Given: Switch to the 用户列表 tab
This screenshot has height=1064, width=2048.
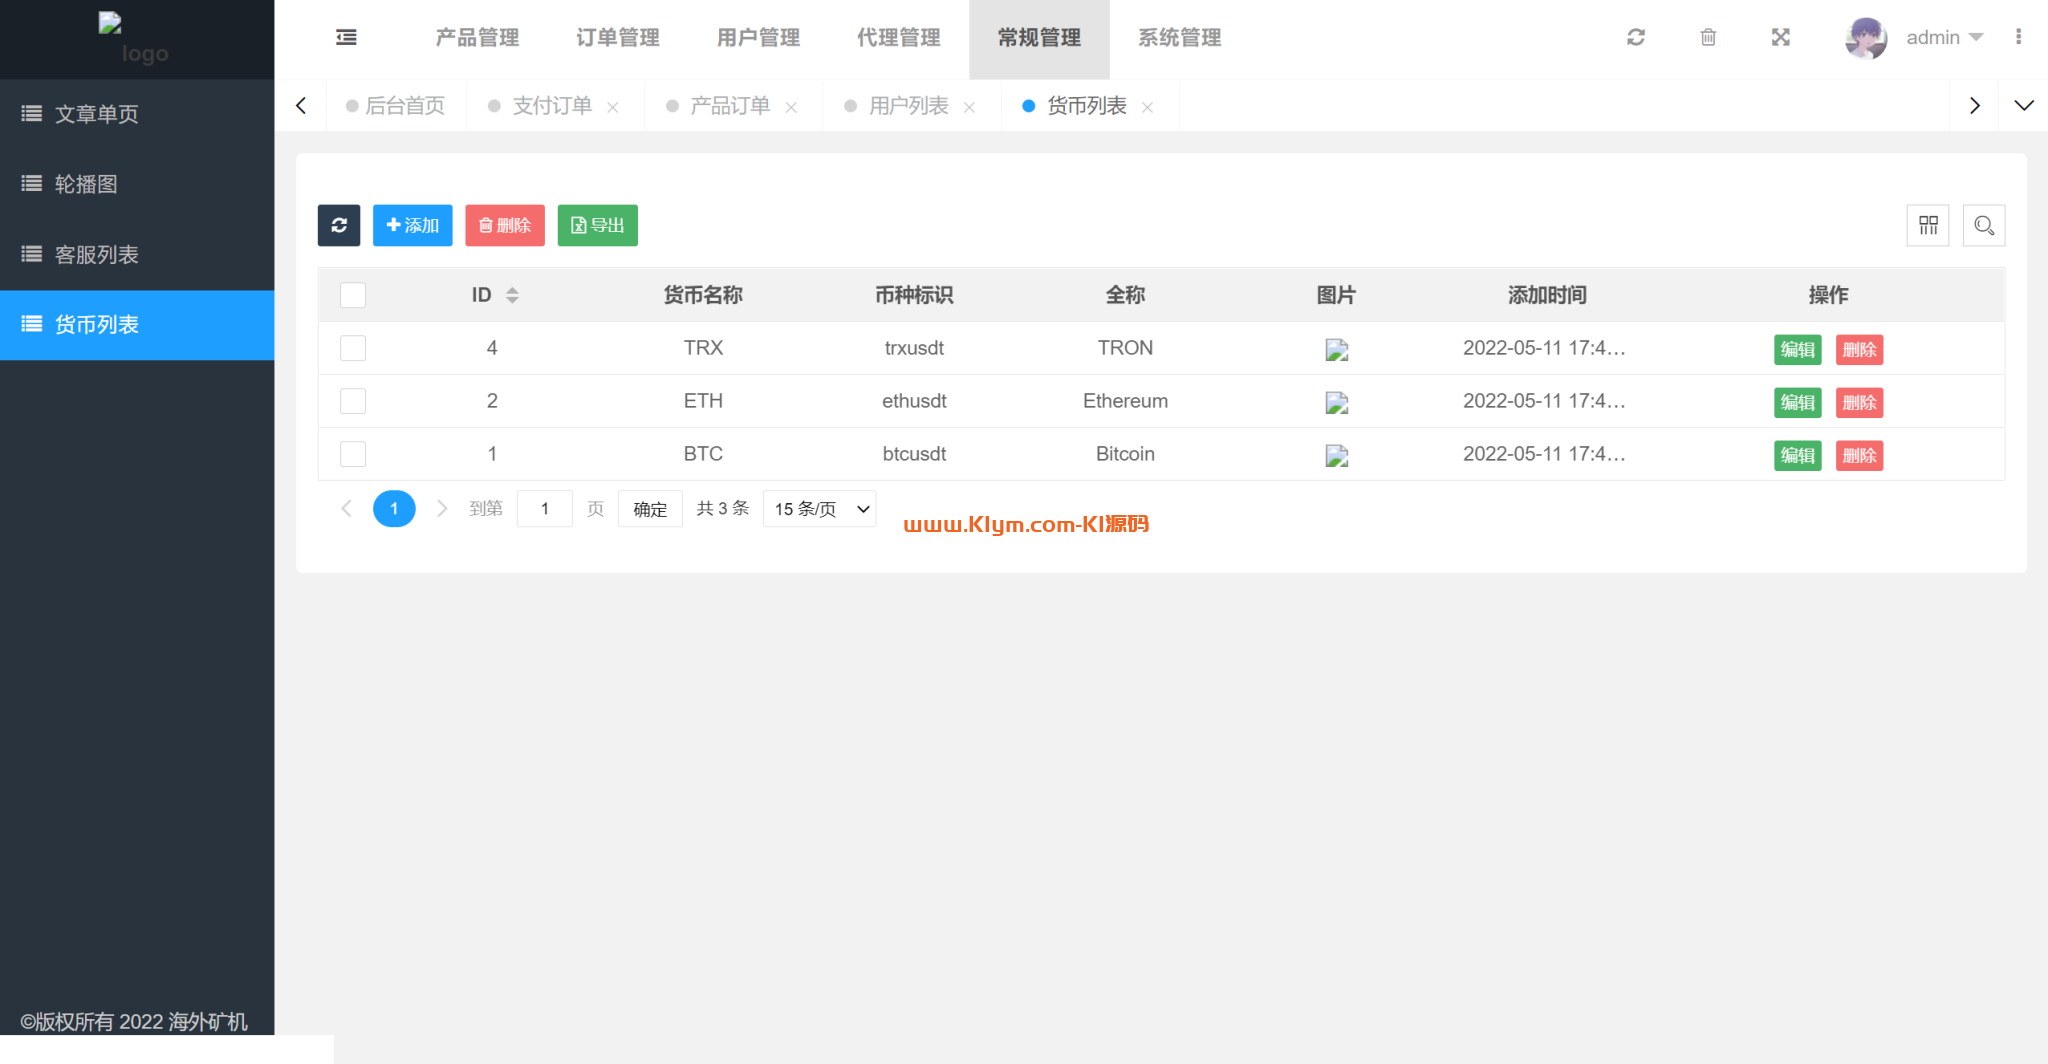Looking at the screenshot, I should [908, 106].
